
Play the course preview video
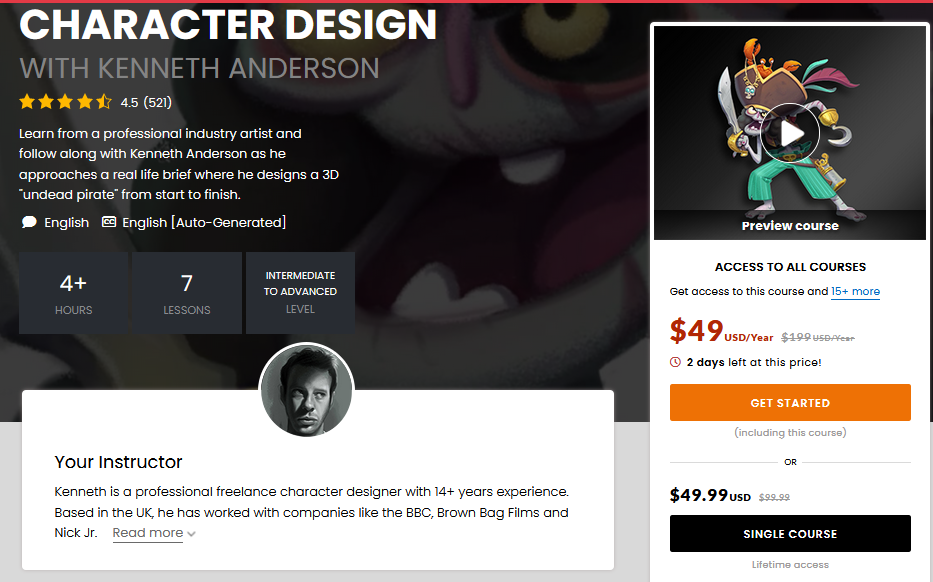point(789,133)
